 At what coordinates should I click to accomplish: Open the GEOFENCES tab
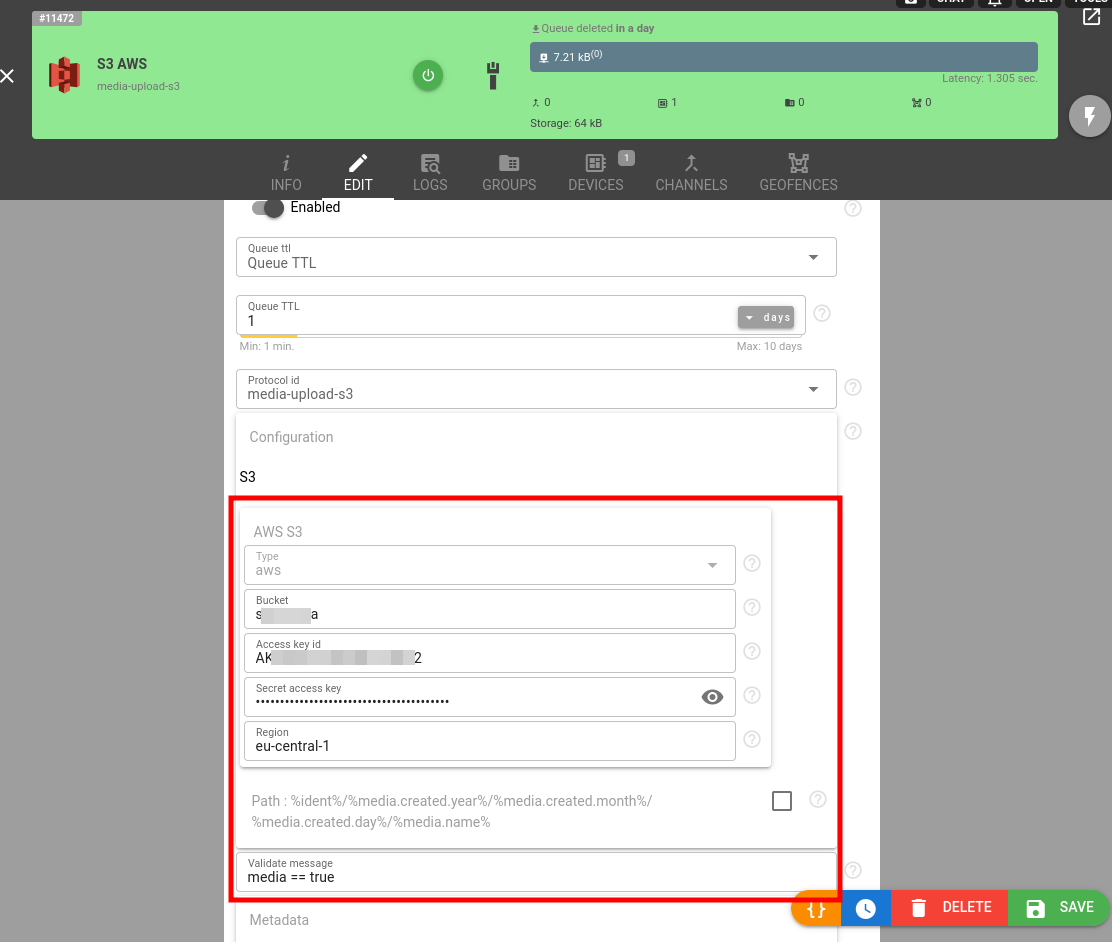pos(799,173)
